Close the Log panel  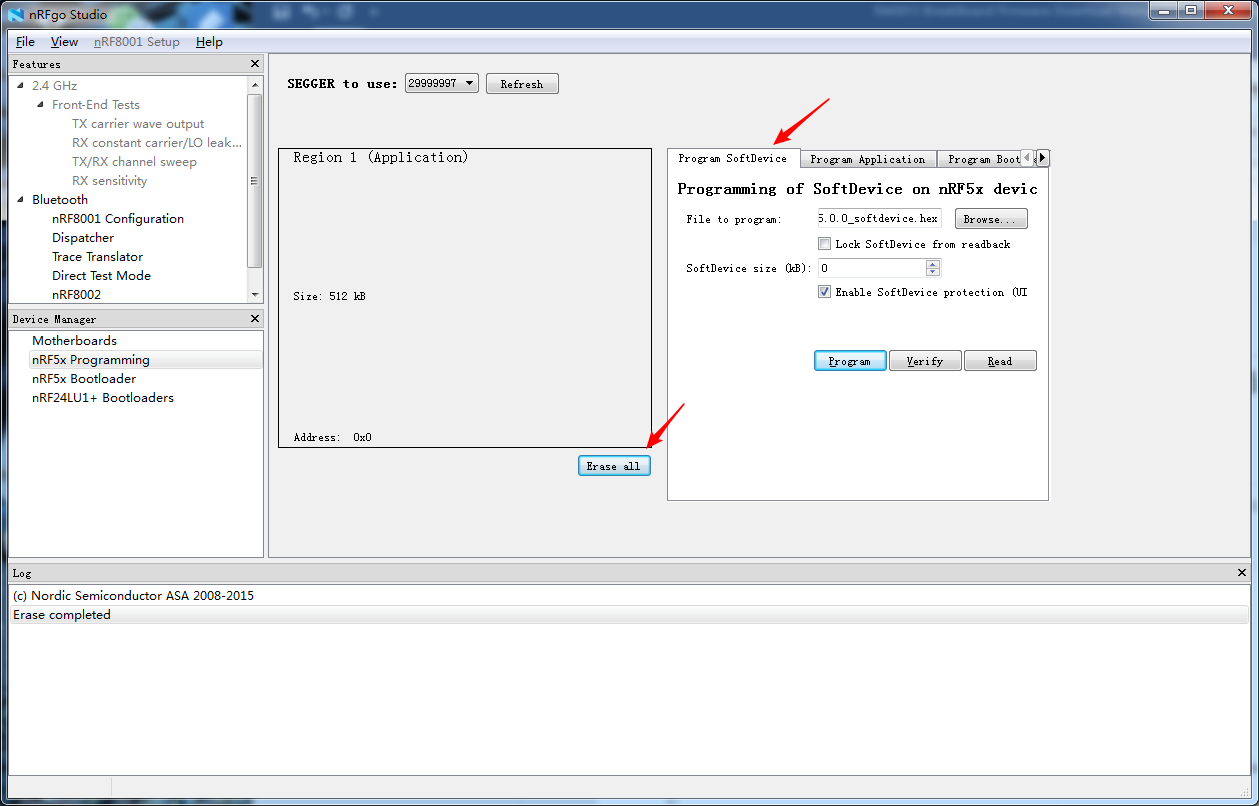point(1242,573)
